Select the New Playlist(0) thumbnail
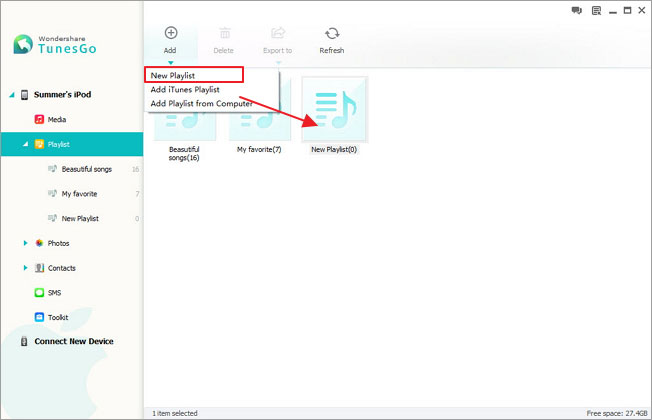The width and height of the screenshot is (652, 420). pos(334,110)
